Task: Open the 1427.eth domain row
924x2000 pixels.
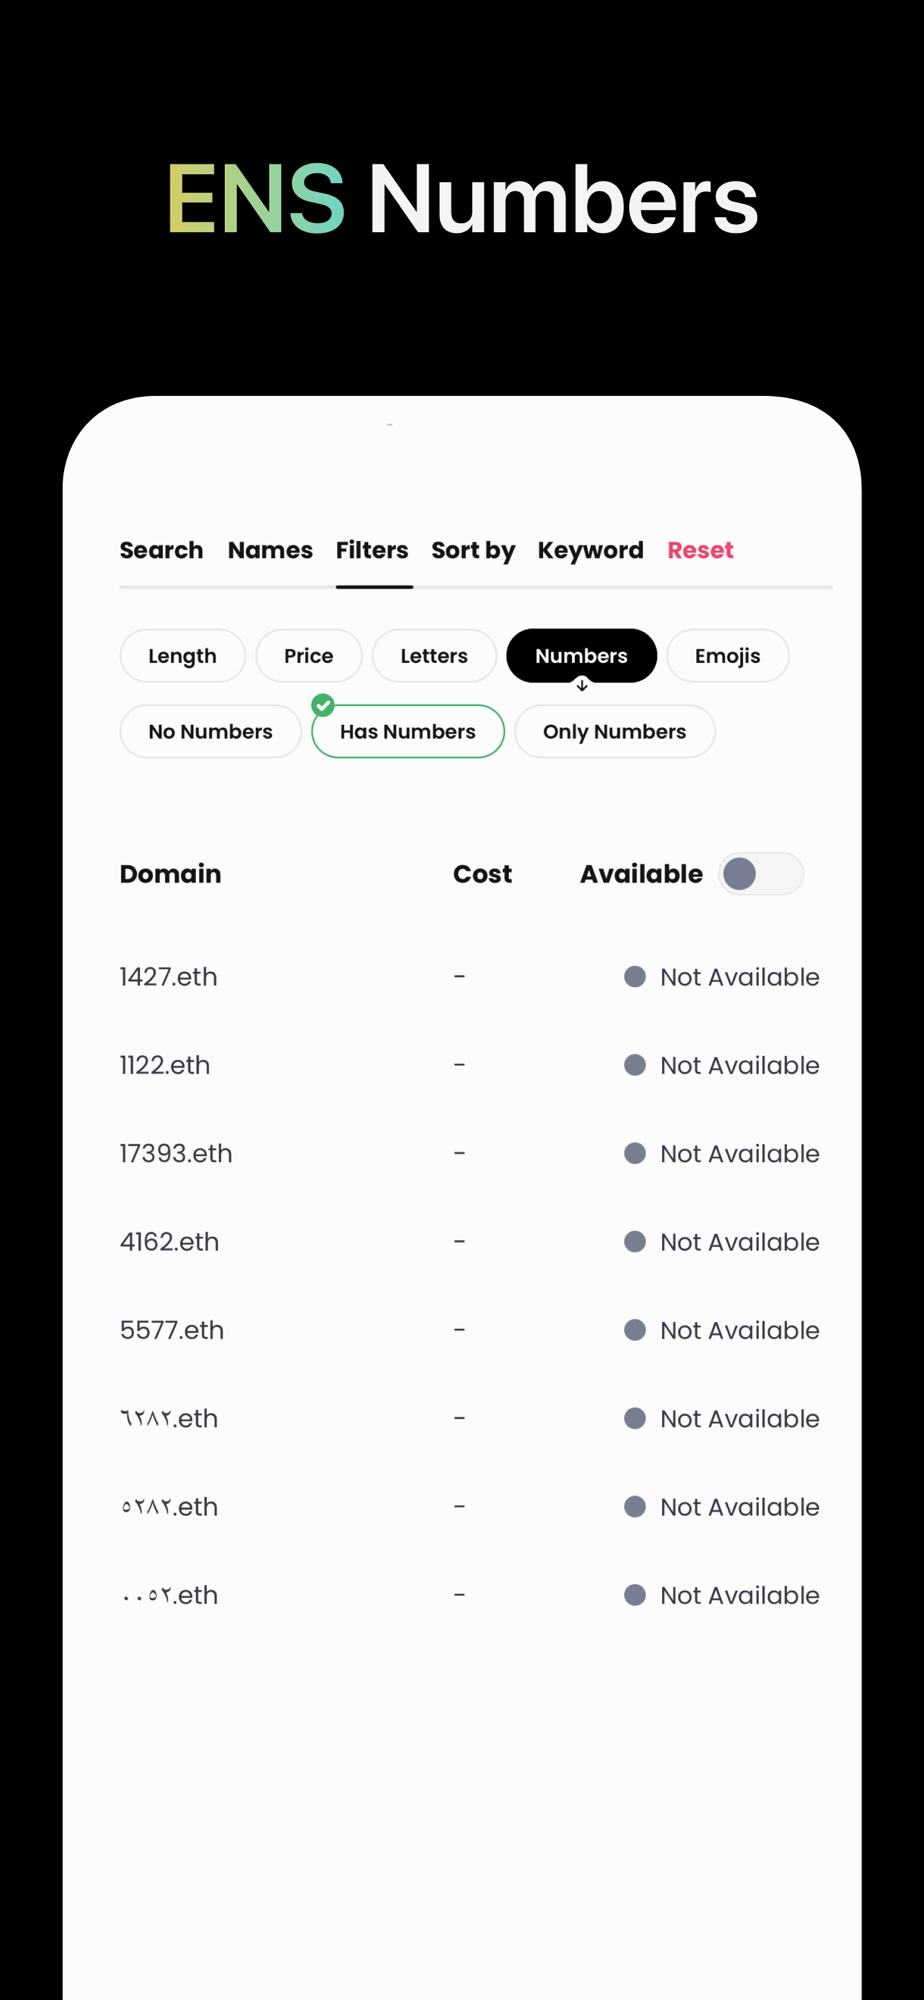Action: pyautogui.click(x=470, y=977)
